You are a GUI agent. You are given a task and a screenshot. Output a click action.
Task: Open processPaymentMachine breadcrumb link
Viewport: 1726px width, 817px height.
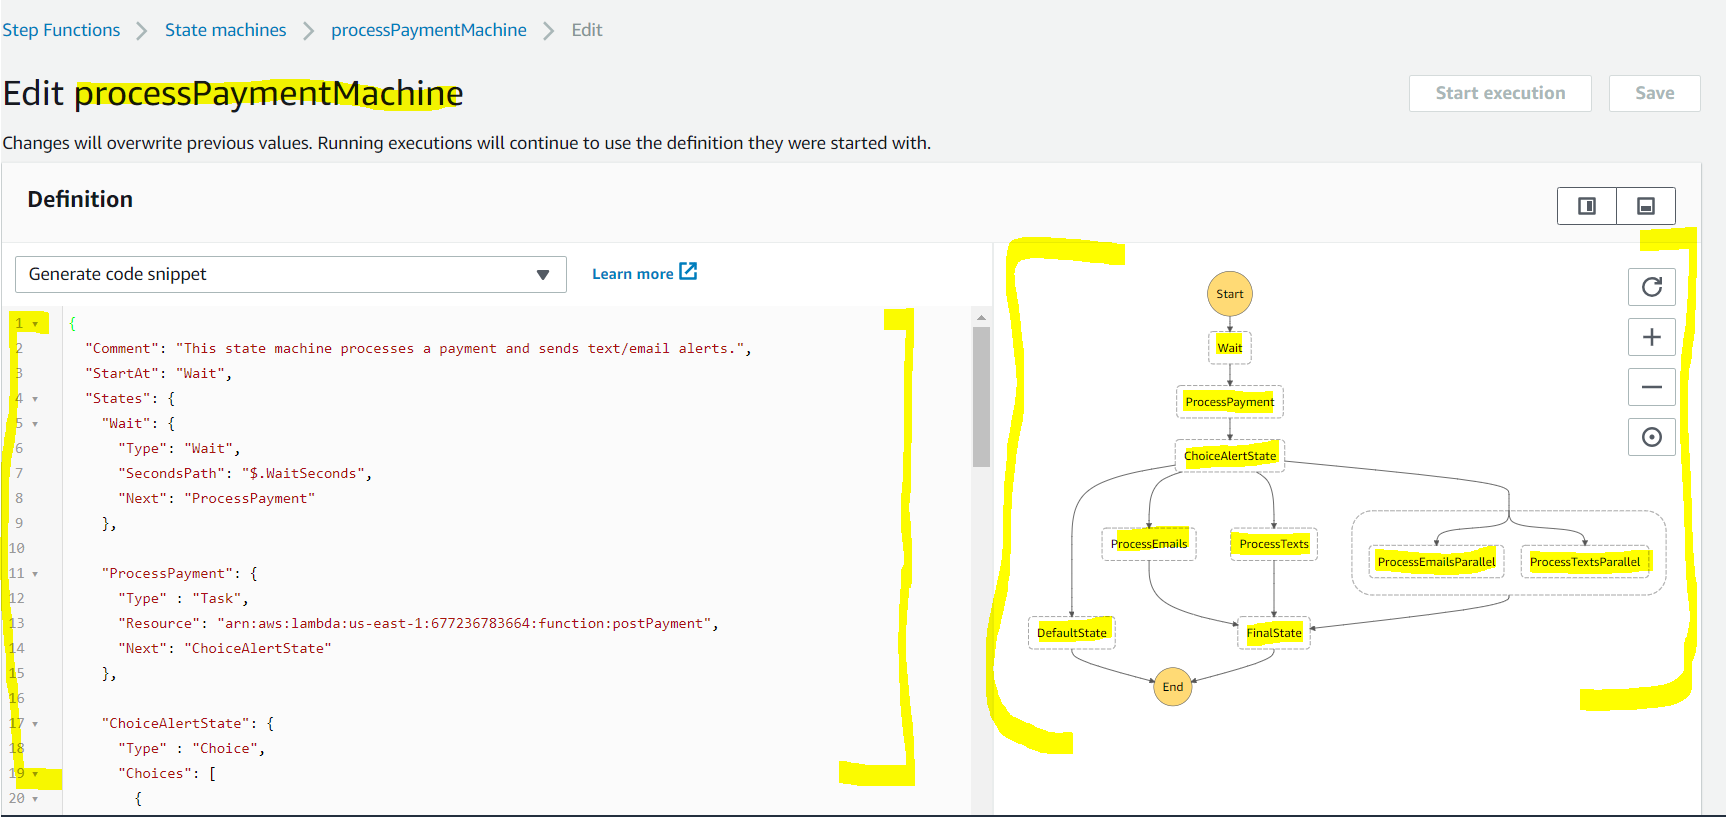(429, 30)
